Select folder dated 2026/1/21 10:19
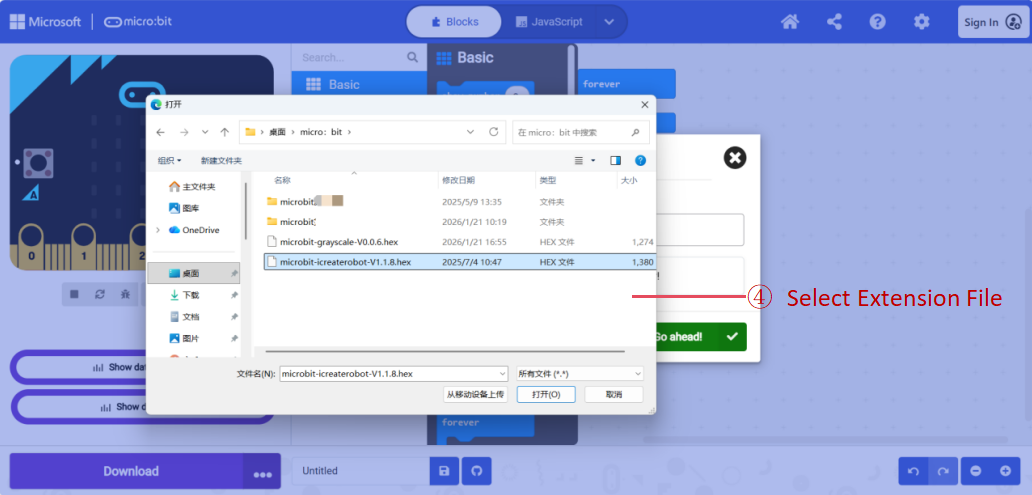The height and width of the screenshot is (495, 1032). coord(460,221)
